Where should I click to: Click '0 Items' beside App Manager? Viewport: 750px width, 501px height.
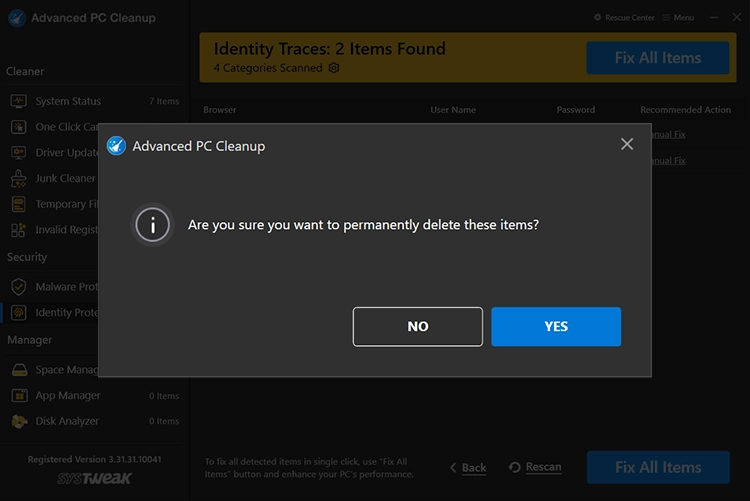(164, 396)
